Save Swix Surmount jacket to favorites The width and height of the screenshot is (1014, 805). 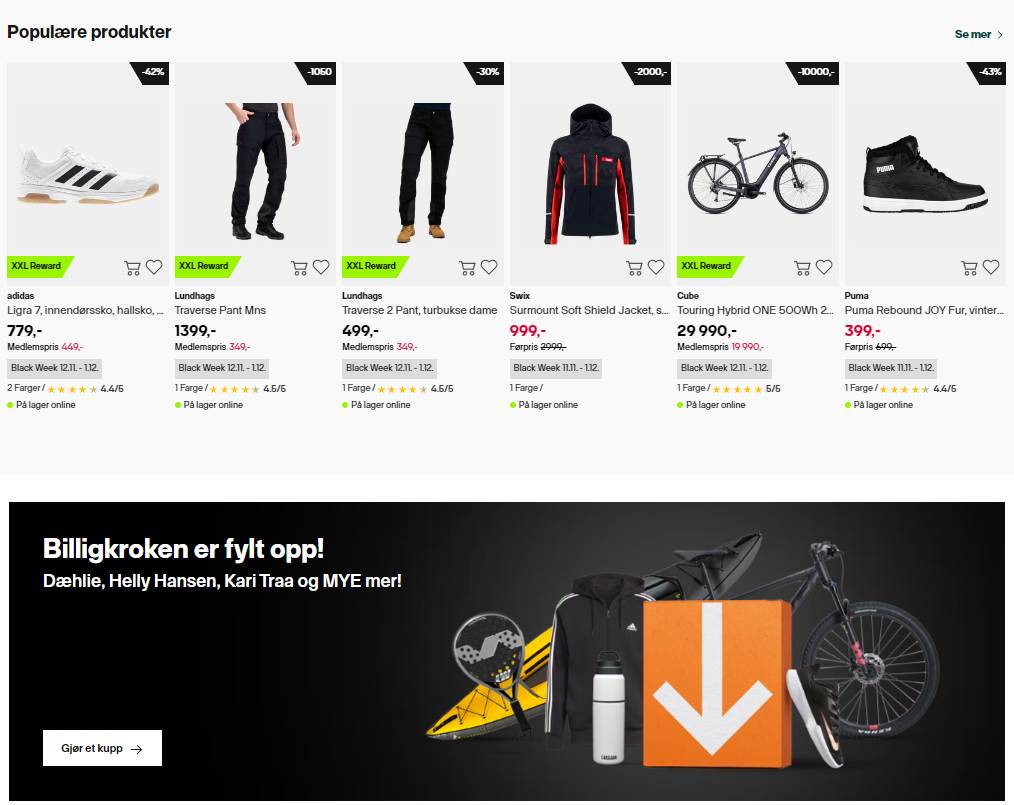tap(656, 267)
